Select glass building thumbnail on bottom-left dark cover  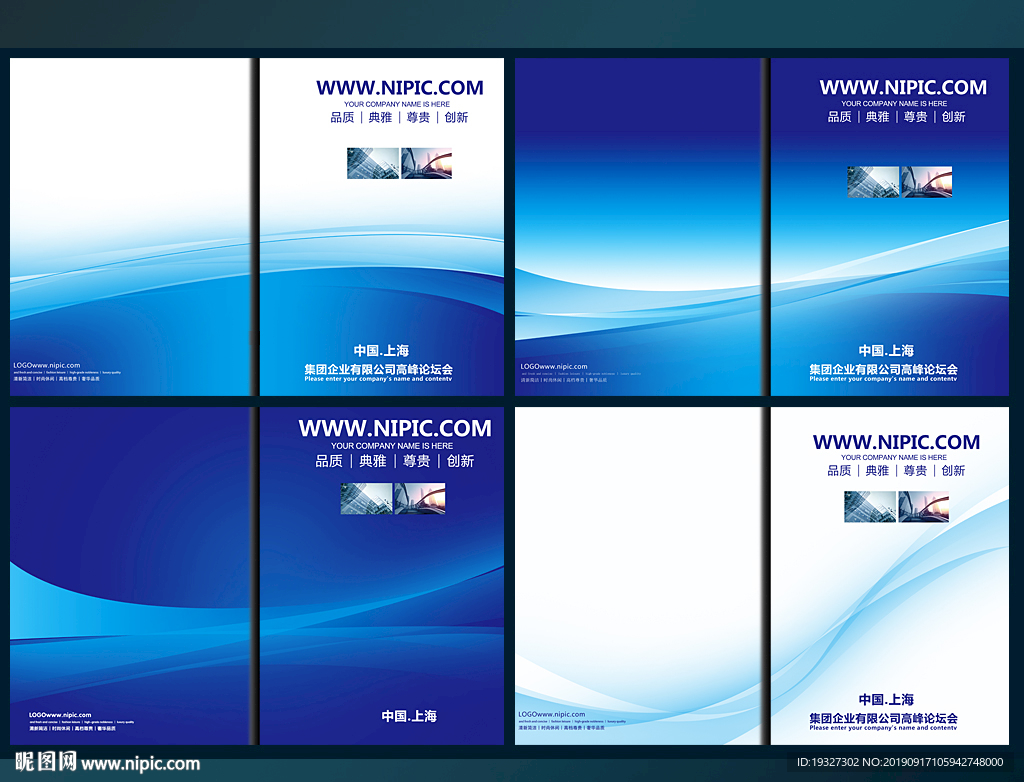366,498
